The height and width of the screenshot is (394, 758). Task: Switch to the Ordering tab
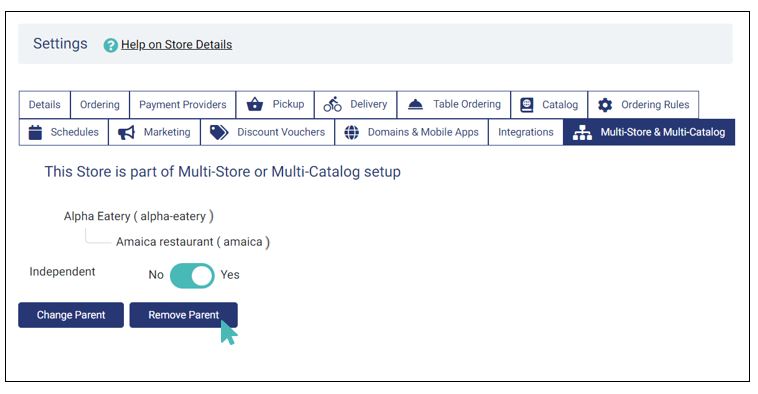100,104
